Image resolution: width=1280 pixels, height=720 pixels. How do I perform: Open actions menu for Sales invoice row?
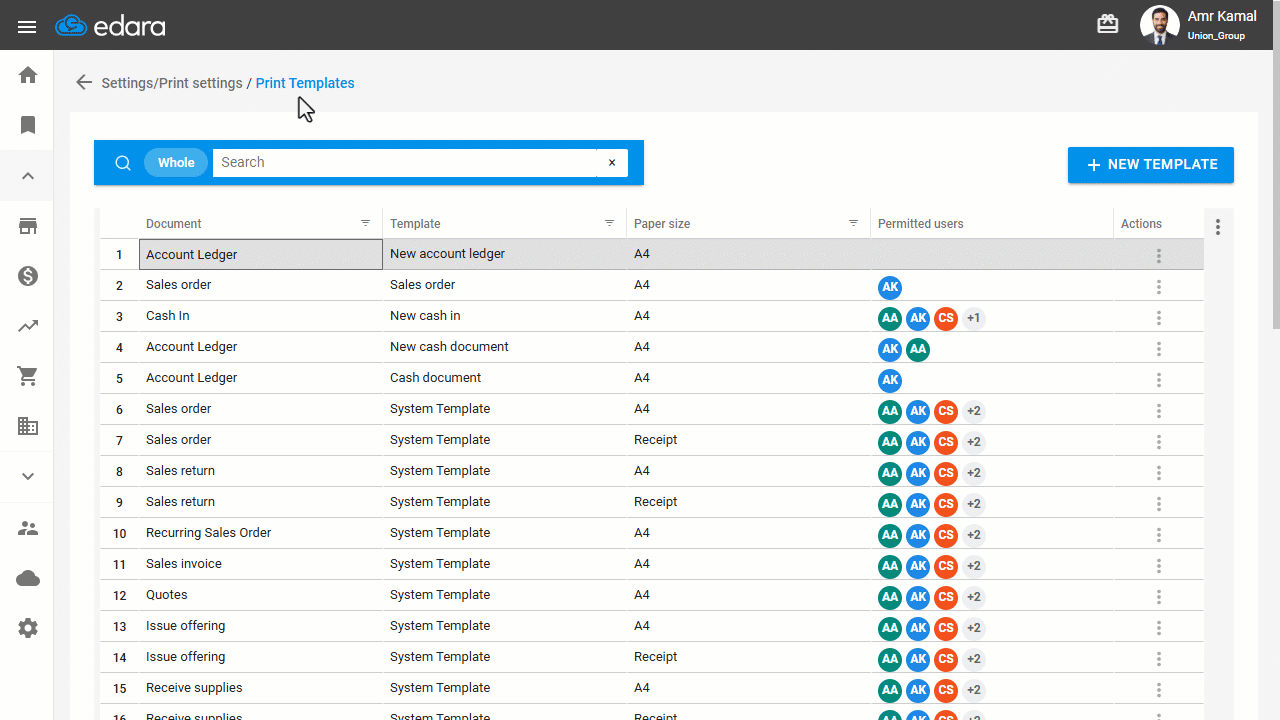tap(1159, 566)
